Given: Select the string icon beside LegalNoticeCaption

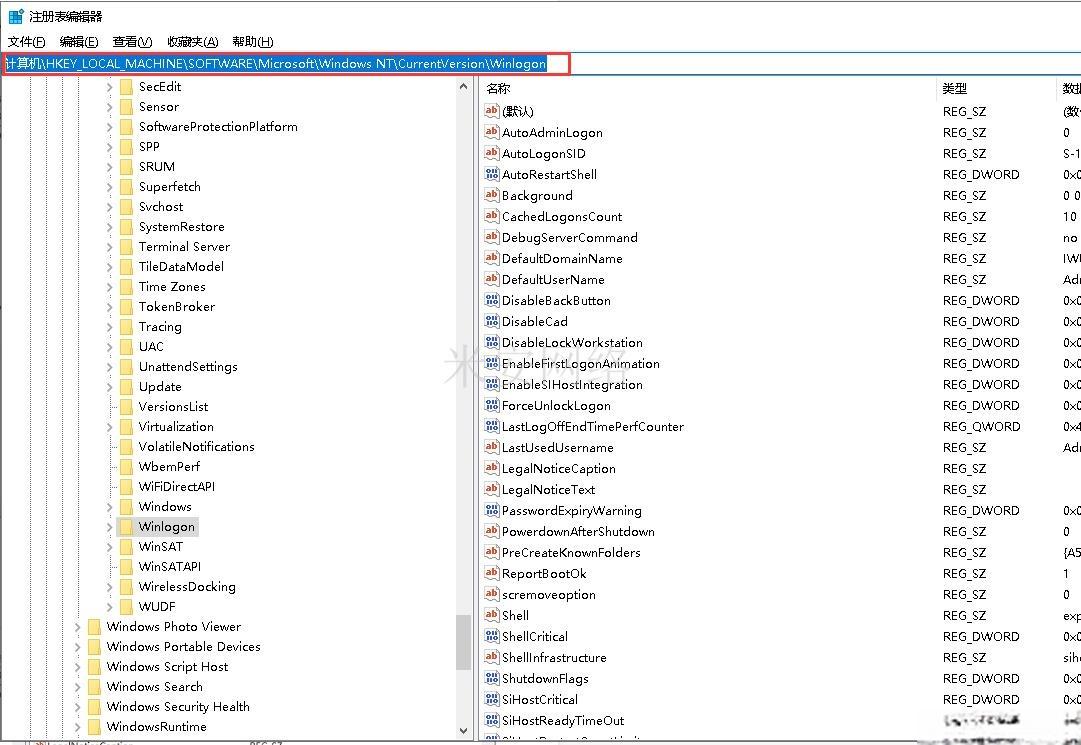Looking at the screenshot, I should pos(492,469).
